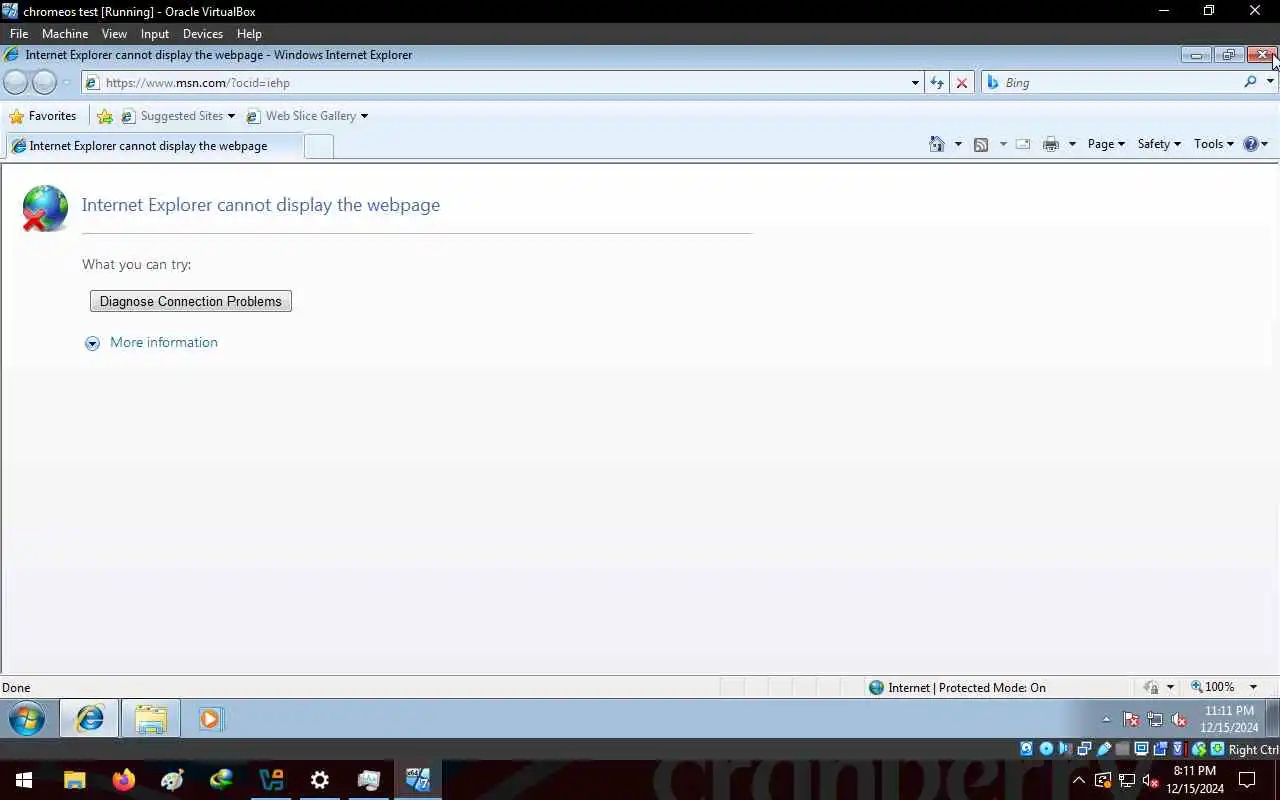Click the status bar privacy lock icon

[1152, 688]
